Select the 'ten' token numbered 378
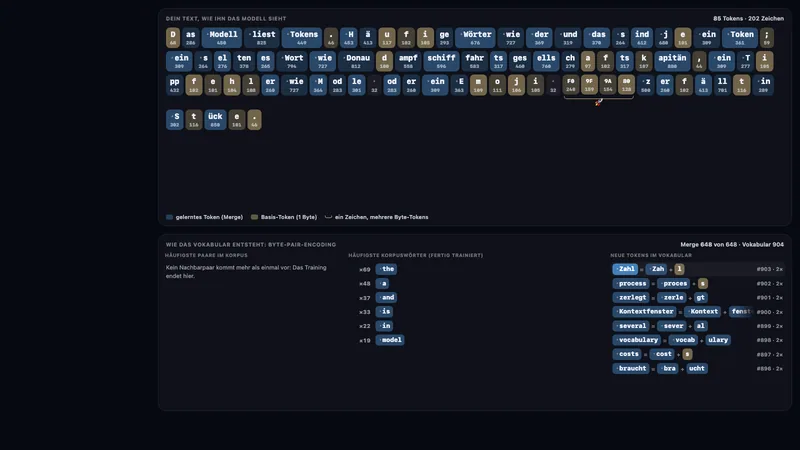Screen dimensions: 800x450 [244, 61]
